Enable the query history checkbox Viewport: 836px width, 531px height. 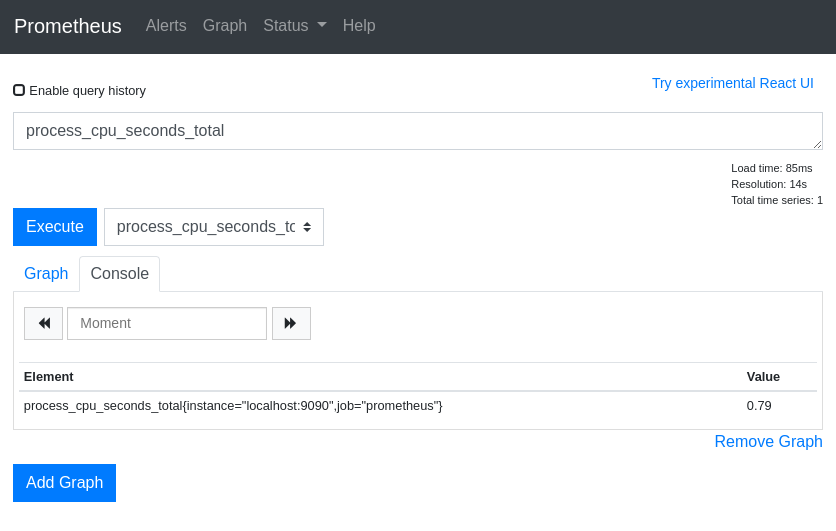pos(19,90)
